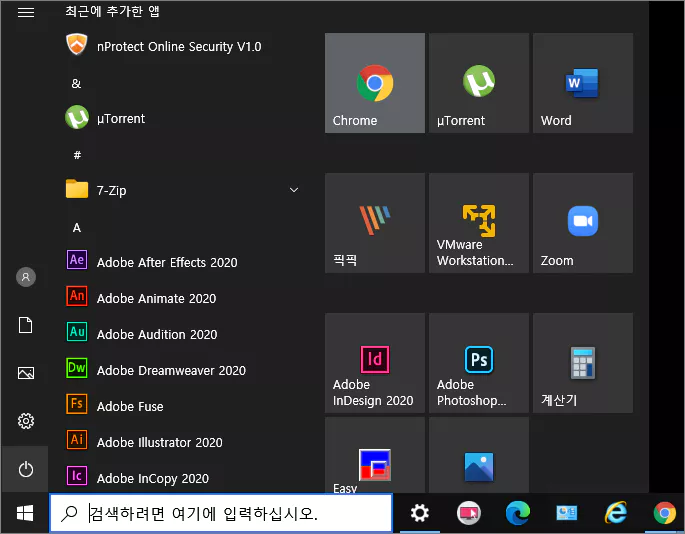Expand the hamburger menu at top

coord(26,12)
